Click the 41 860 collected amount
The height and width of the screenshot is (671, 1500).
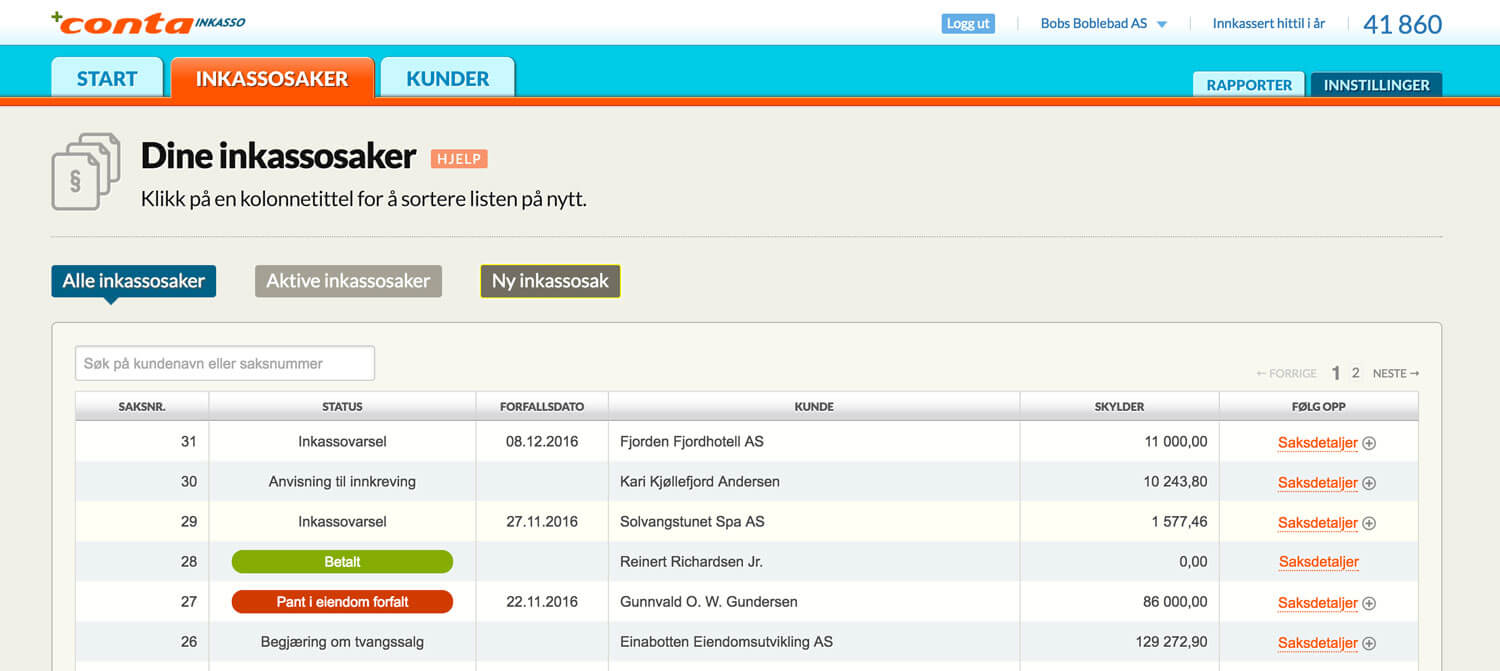pos(1402,24)
